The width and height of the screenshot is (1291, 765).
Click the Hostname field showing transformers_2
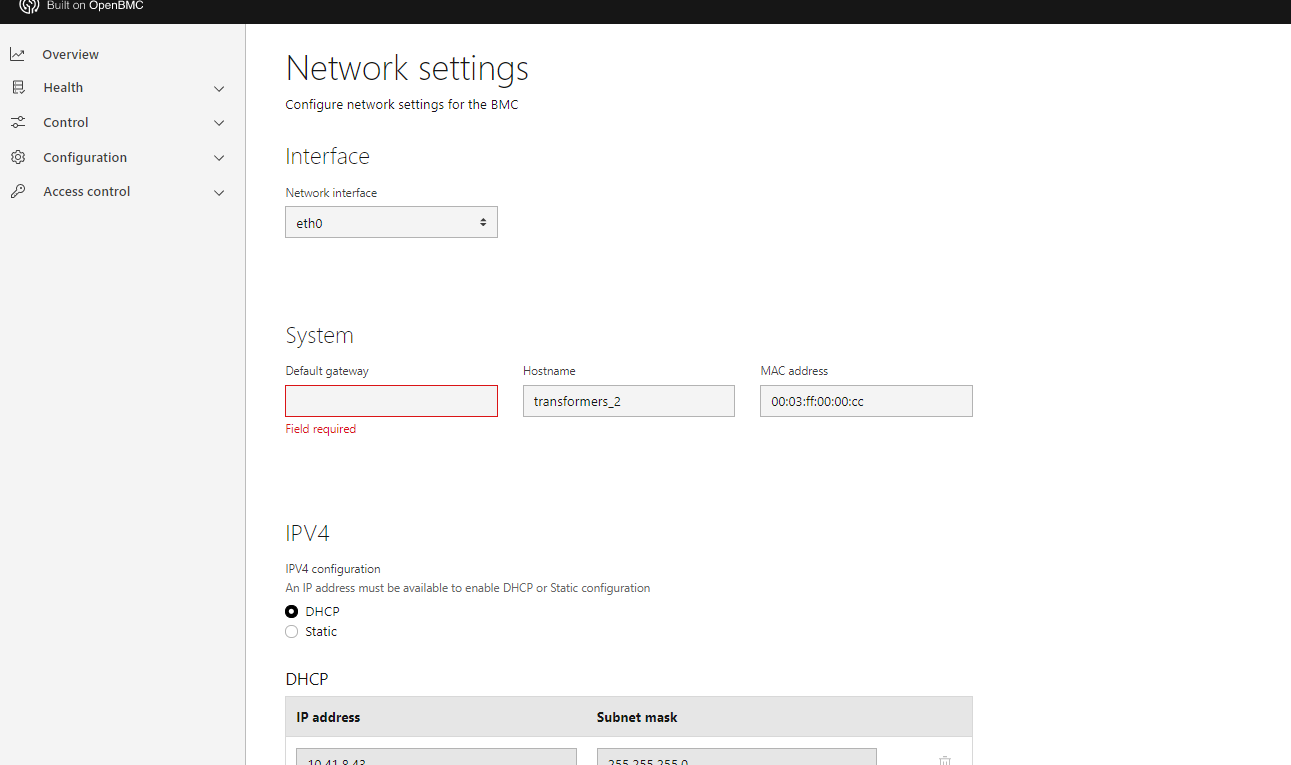point(628,400)
